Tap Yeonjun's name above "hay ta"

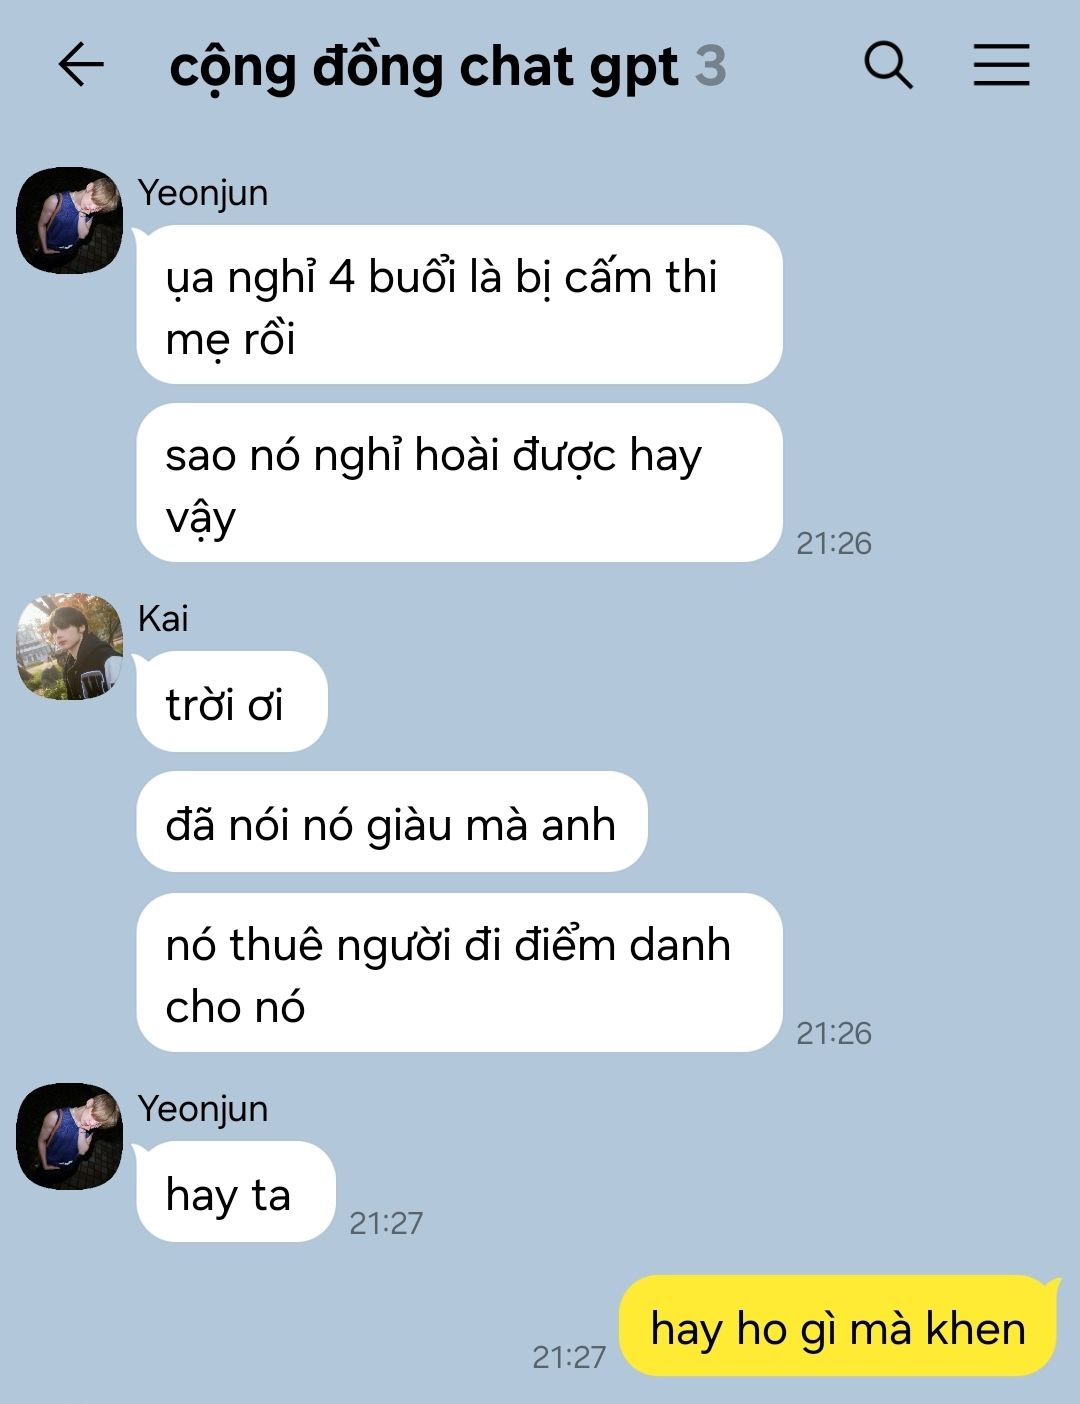[203, 1109]
